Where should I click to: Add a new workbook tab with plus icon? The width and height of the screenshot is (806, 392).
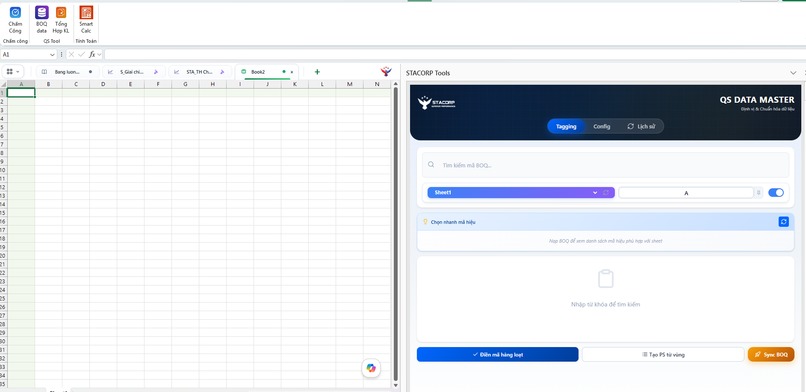click(317, 72)
